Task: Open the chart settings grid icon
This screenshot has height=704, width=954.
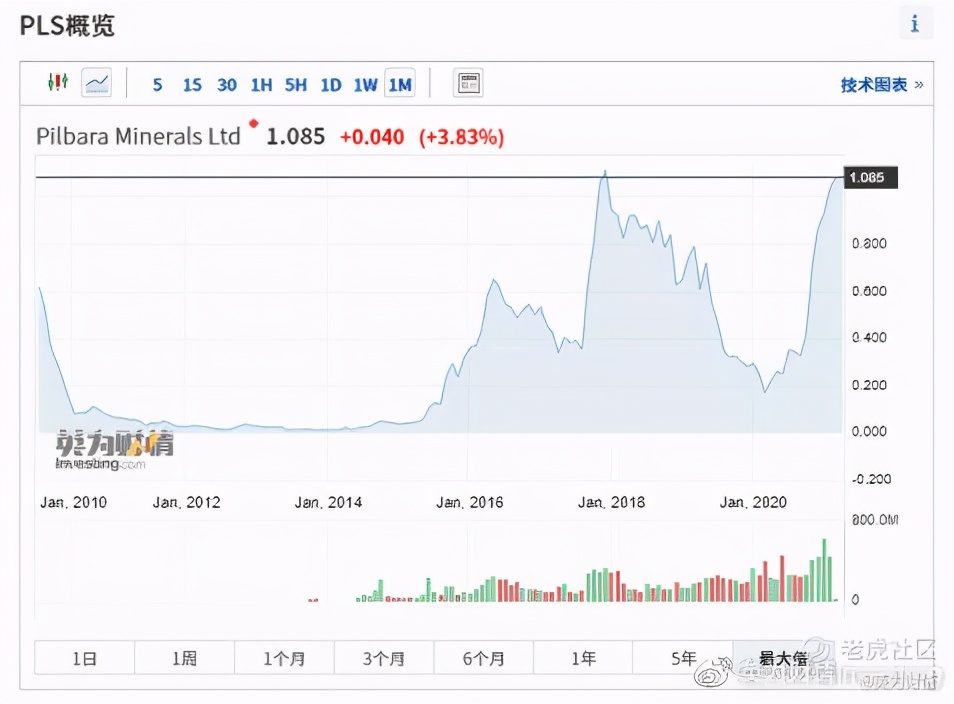Action: pyautogui.click(x=468, y=83)
